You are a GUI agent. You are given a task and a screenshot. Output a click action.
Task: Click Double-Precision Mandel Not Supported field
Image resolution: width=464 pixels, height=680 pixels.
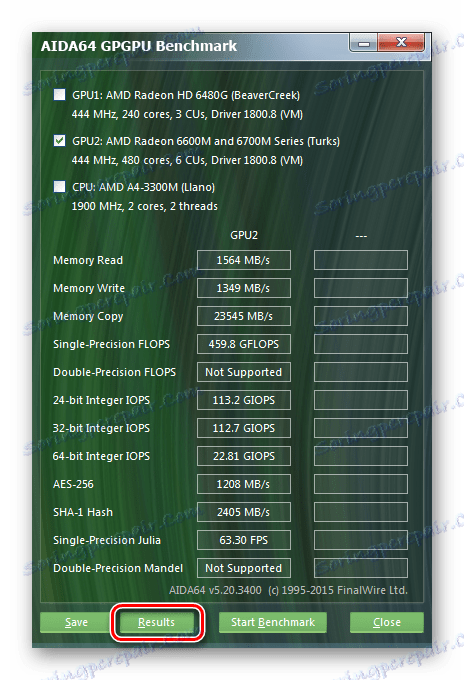[244, 568]
